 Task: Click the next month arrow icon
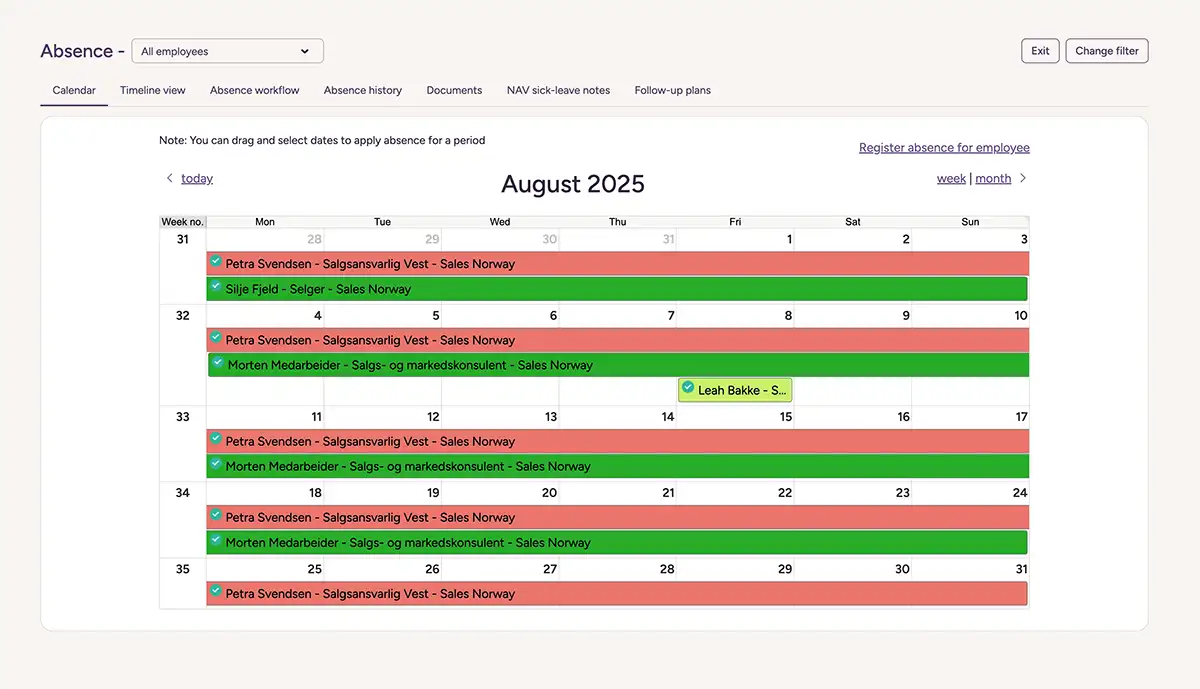point(1023,178)
